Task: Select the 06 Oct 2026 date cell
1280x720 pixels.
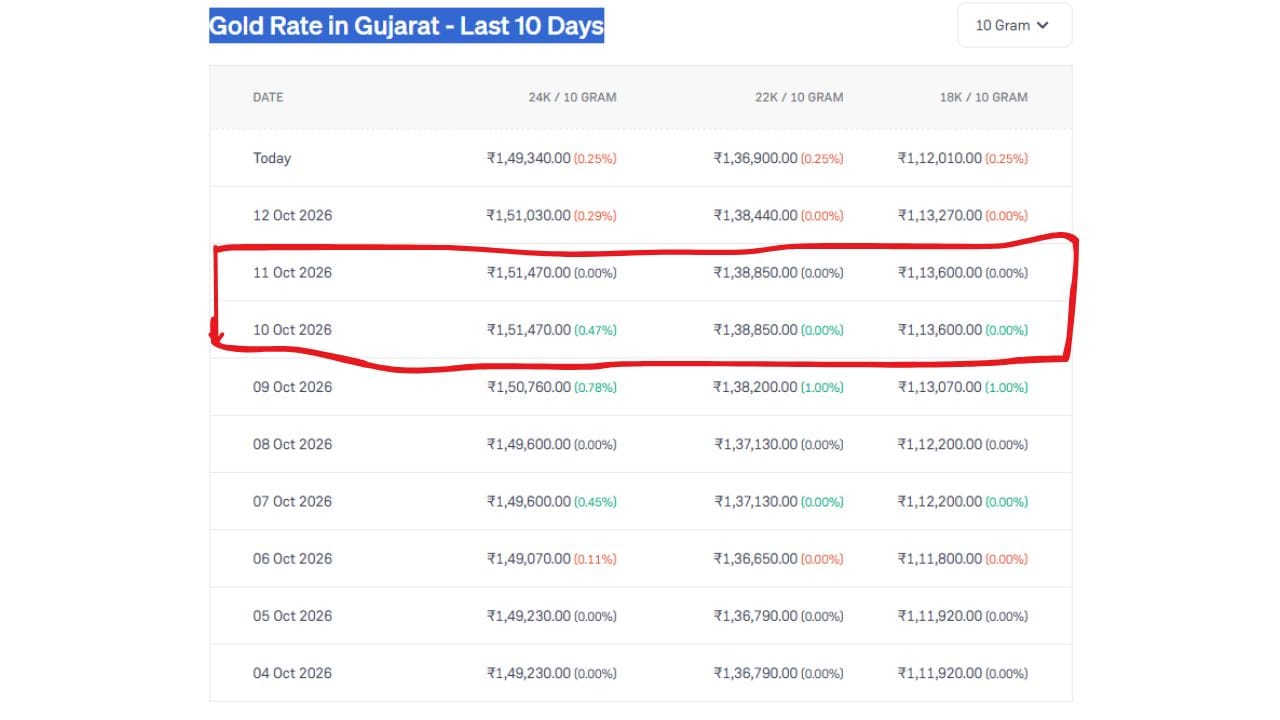Action: click(292, 558)
